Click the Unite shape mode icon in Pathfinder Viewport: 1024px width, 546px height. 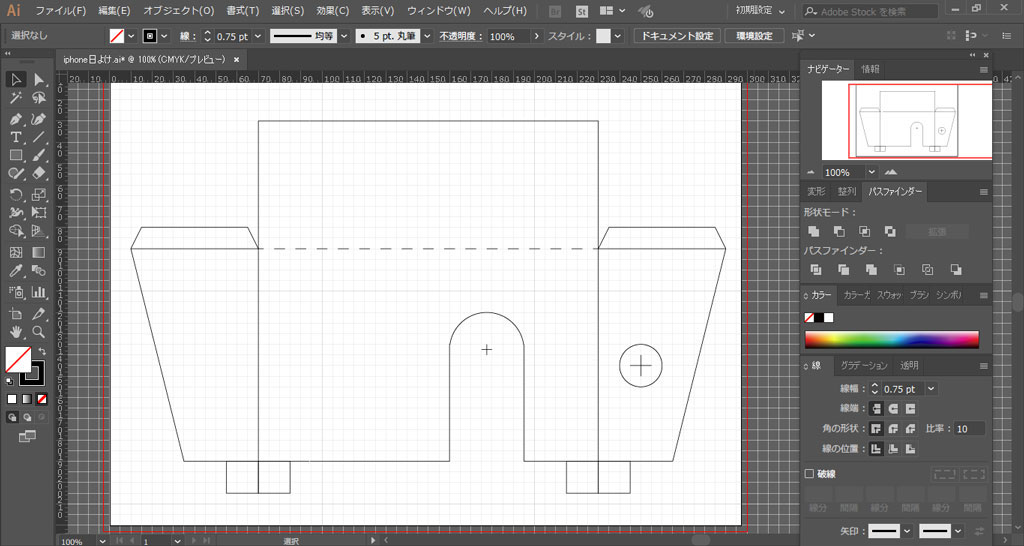(814, 231)
